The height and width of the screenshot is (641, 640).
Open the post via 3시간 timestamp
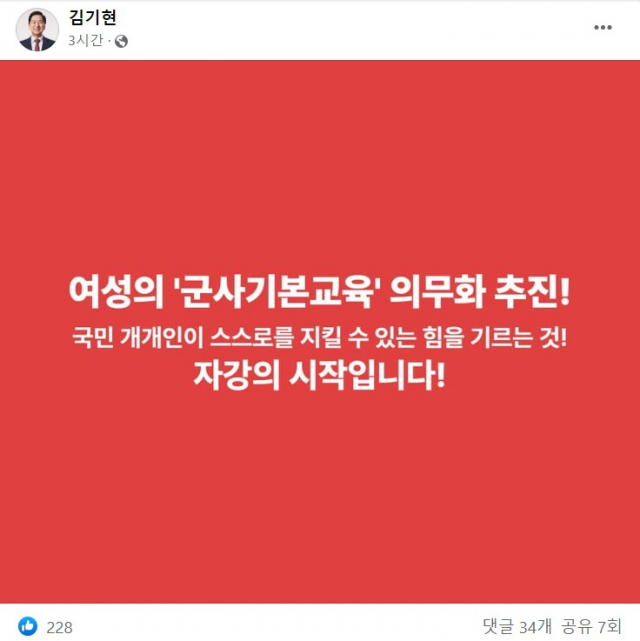(x=86, y=41)
